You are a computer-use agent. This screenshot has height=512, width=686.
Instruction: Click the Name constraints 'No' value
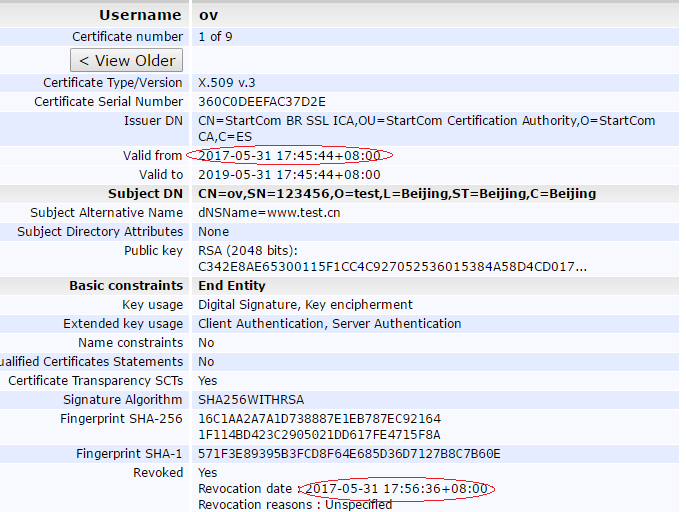pos(206,343)
